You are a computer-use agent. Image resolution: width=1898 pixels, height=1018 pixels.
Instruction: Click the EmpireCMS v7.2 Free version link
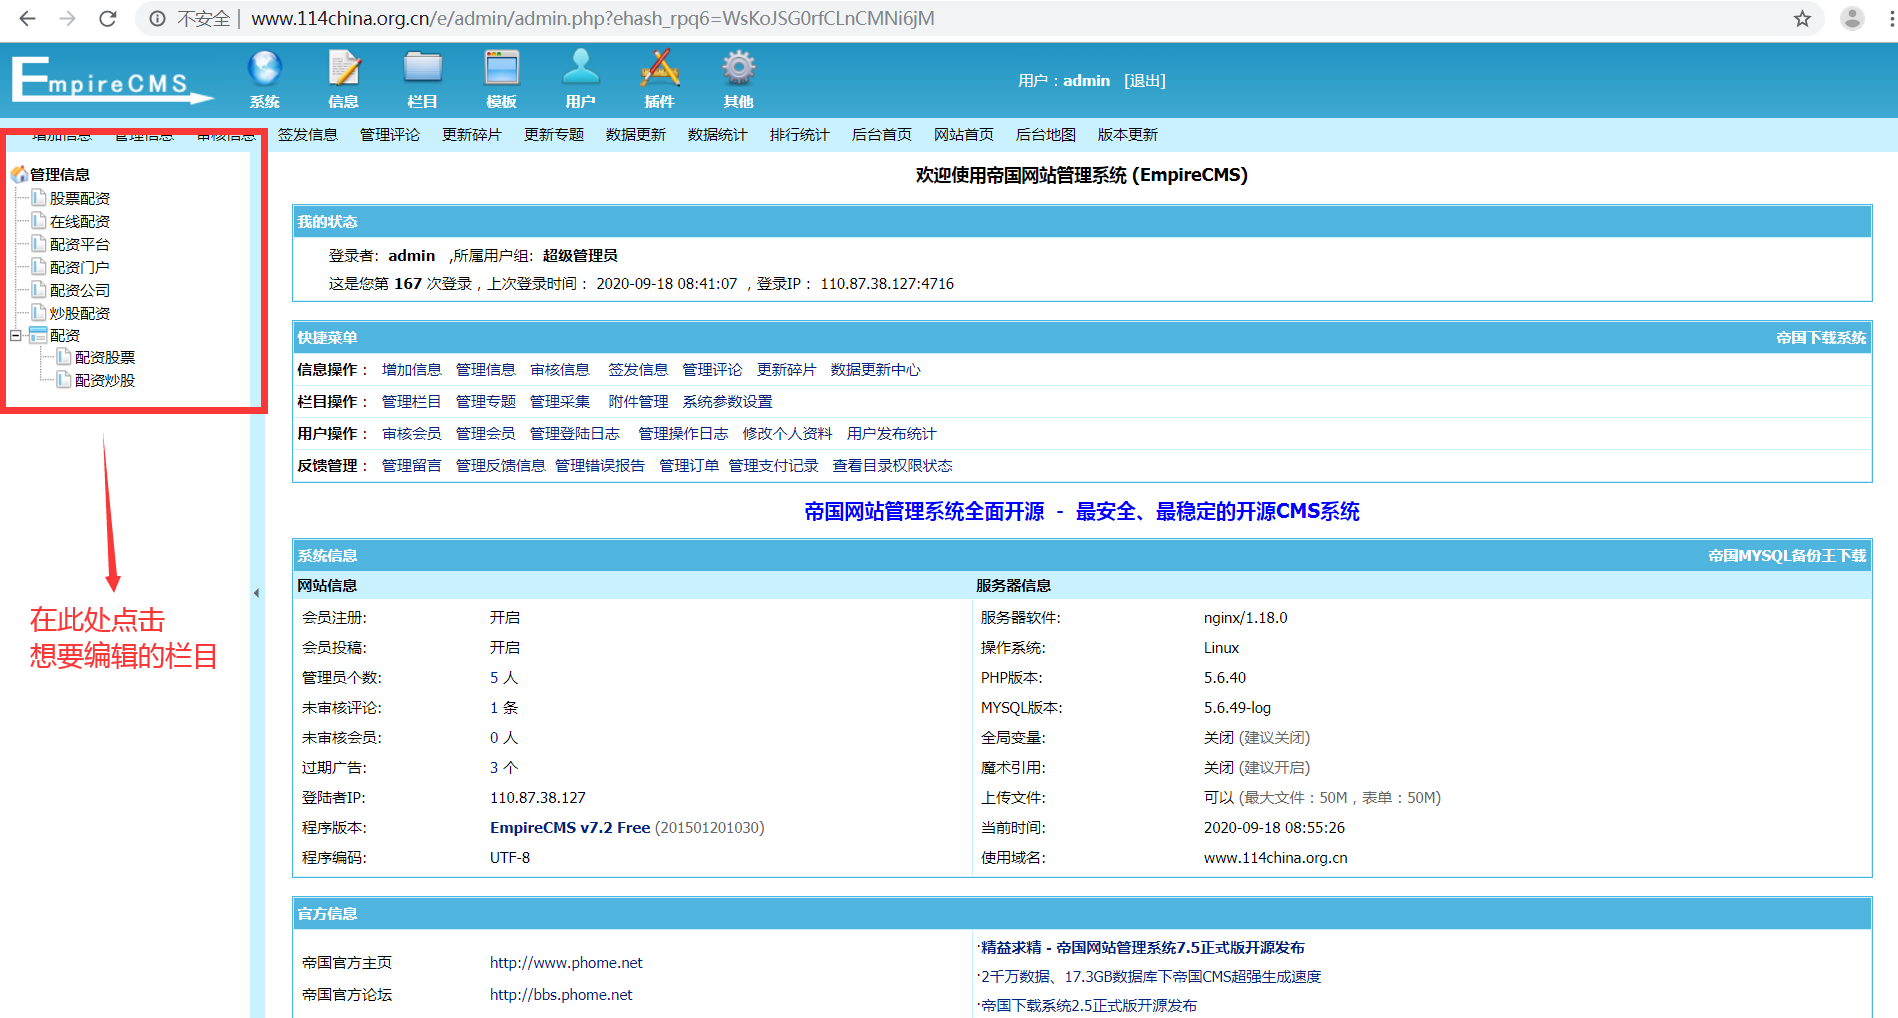(570, 827)
